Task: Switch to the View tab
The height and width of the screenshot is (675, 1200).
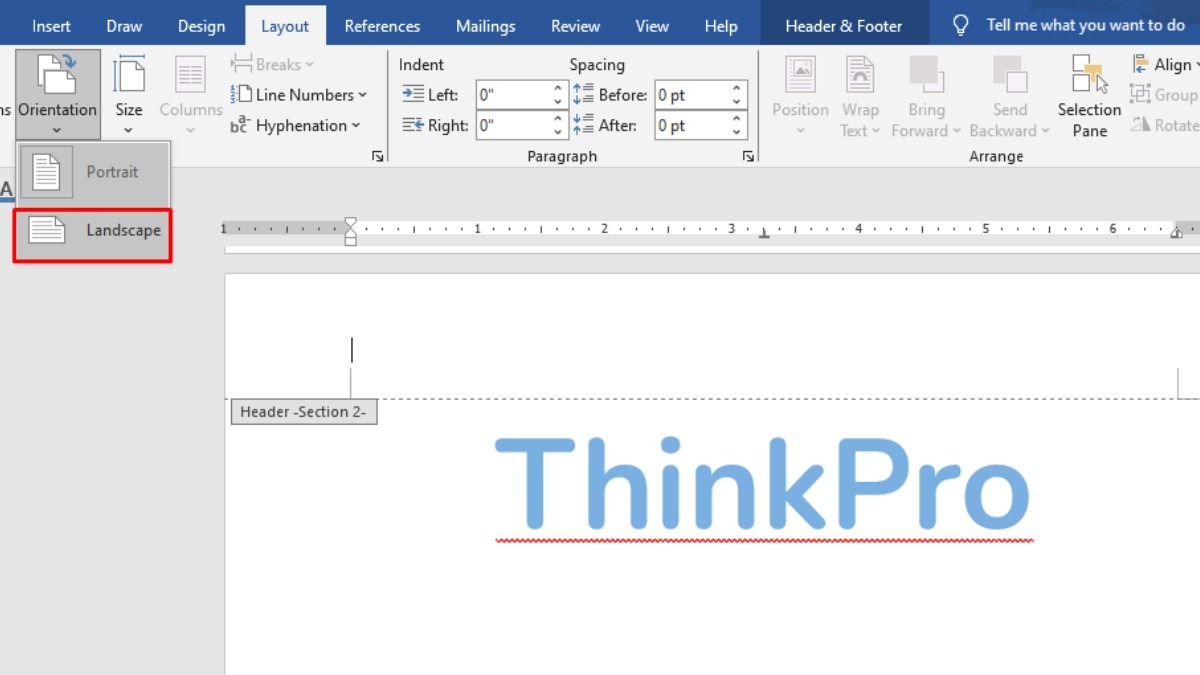Action: click(652, 26)
